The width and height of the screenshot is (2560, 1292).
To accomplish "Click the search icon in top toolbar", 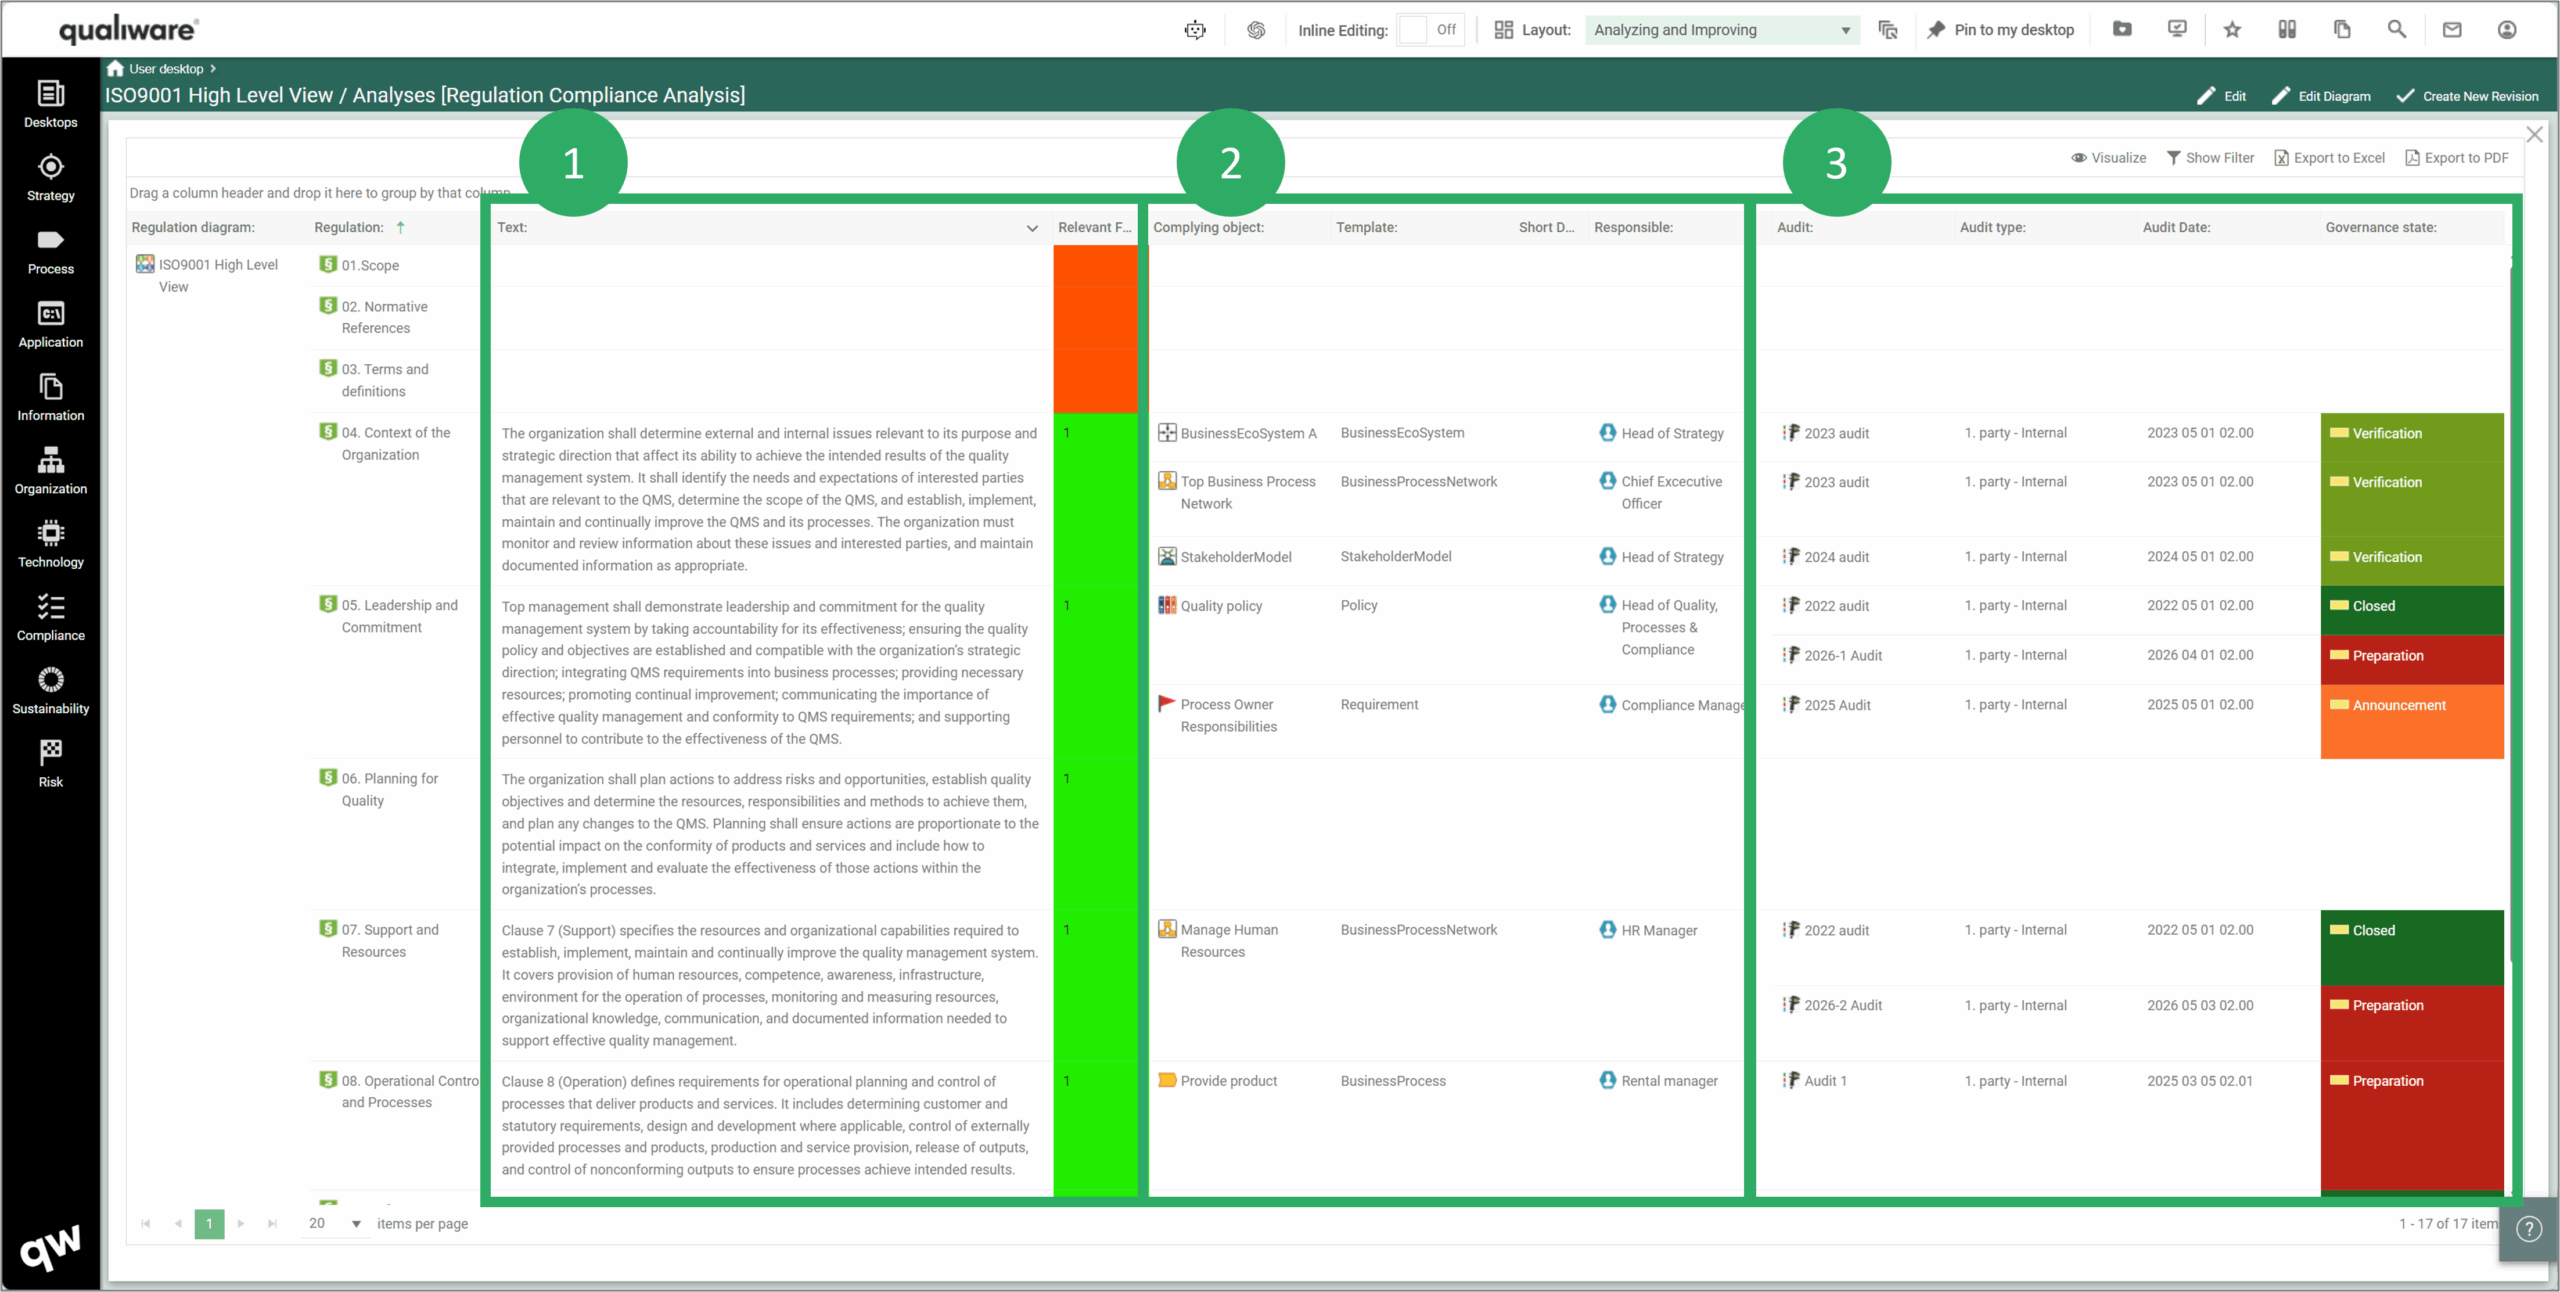I will (x=2396, y=30).
